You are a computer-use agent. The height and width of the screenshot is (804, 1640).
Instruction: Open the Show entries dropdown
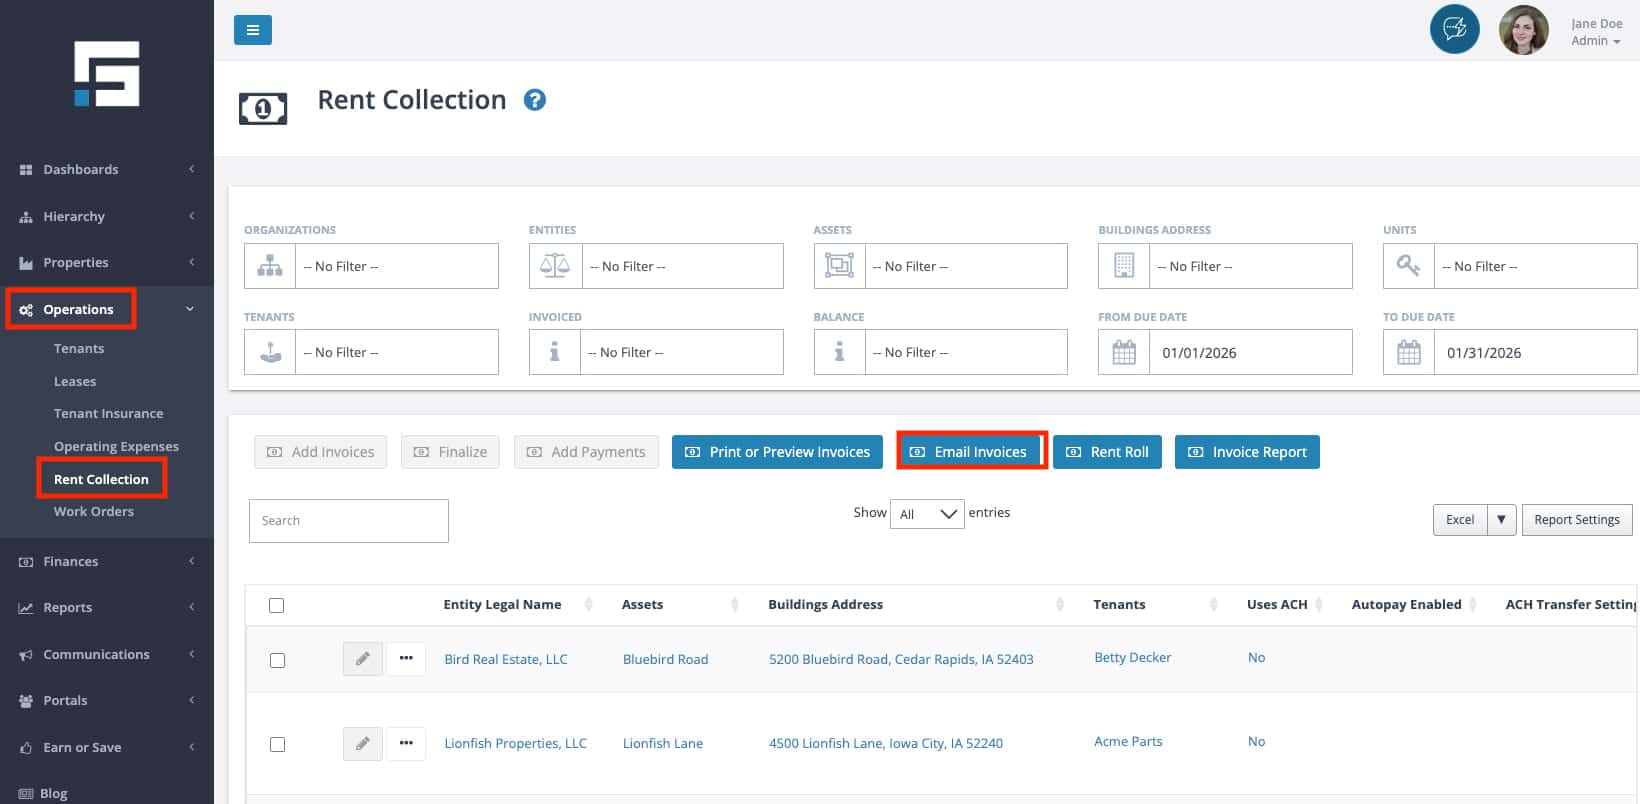click(x=927, y=514)
